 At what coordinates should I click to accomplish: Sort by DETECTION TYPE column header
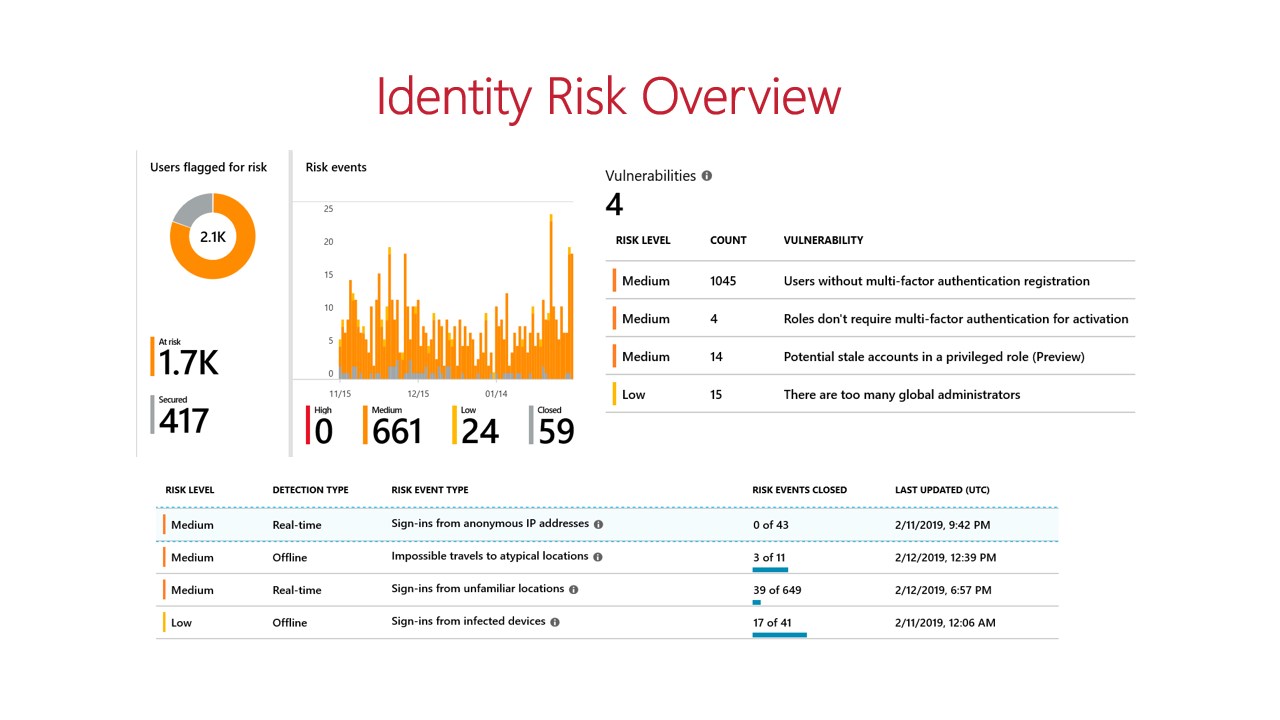pyautogui.click(x=310, y=490)
